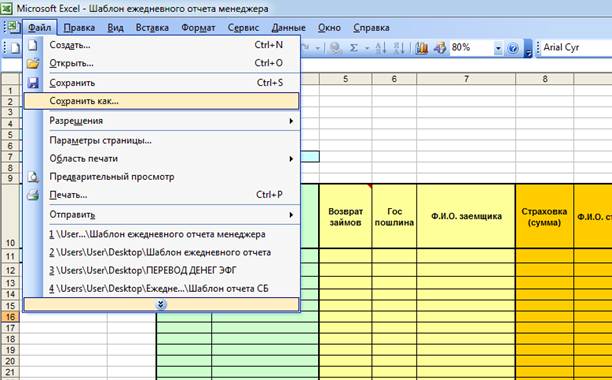Select row header 1
The image size is (612, 380).
pos(11,91)
